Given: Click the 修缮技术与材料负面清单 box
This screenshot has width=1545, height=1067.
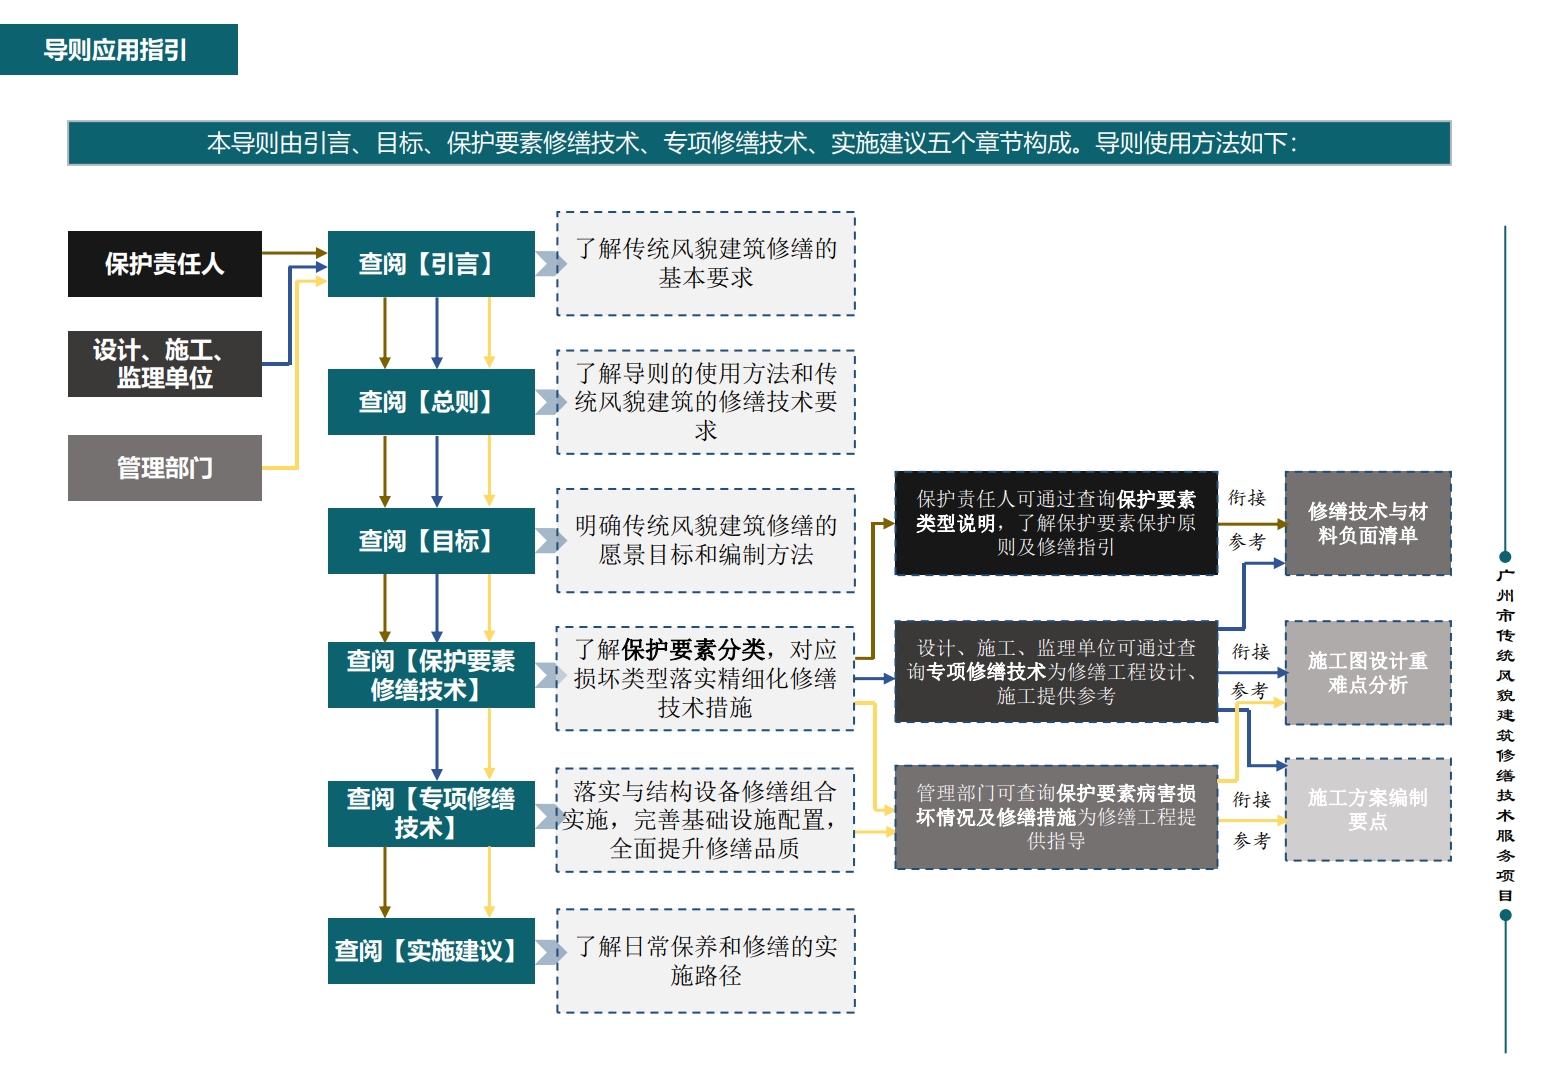Looking at the screenshot, I should pyautogui.click(x=1368, y=523).
